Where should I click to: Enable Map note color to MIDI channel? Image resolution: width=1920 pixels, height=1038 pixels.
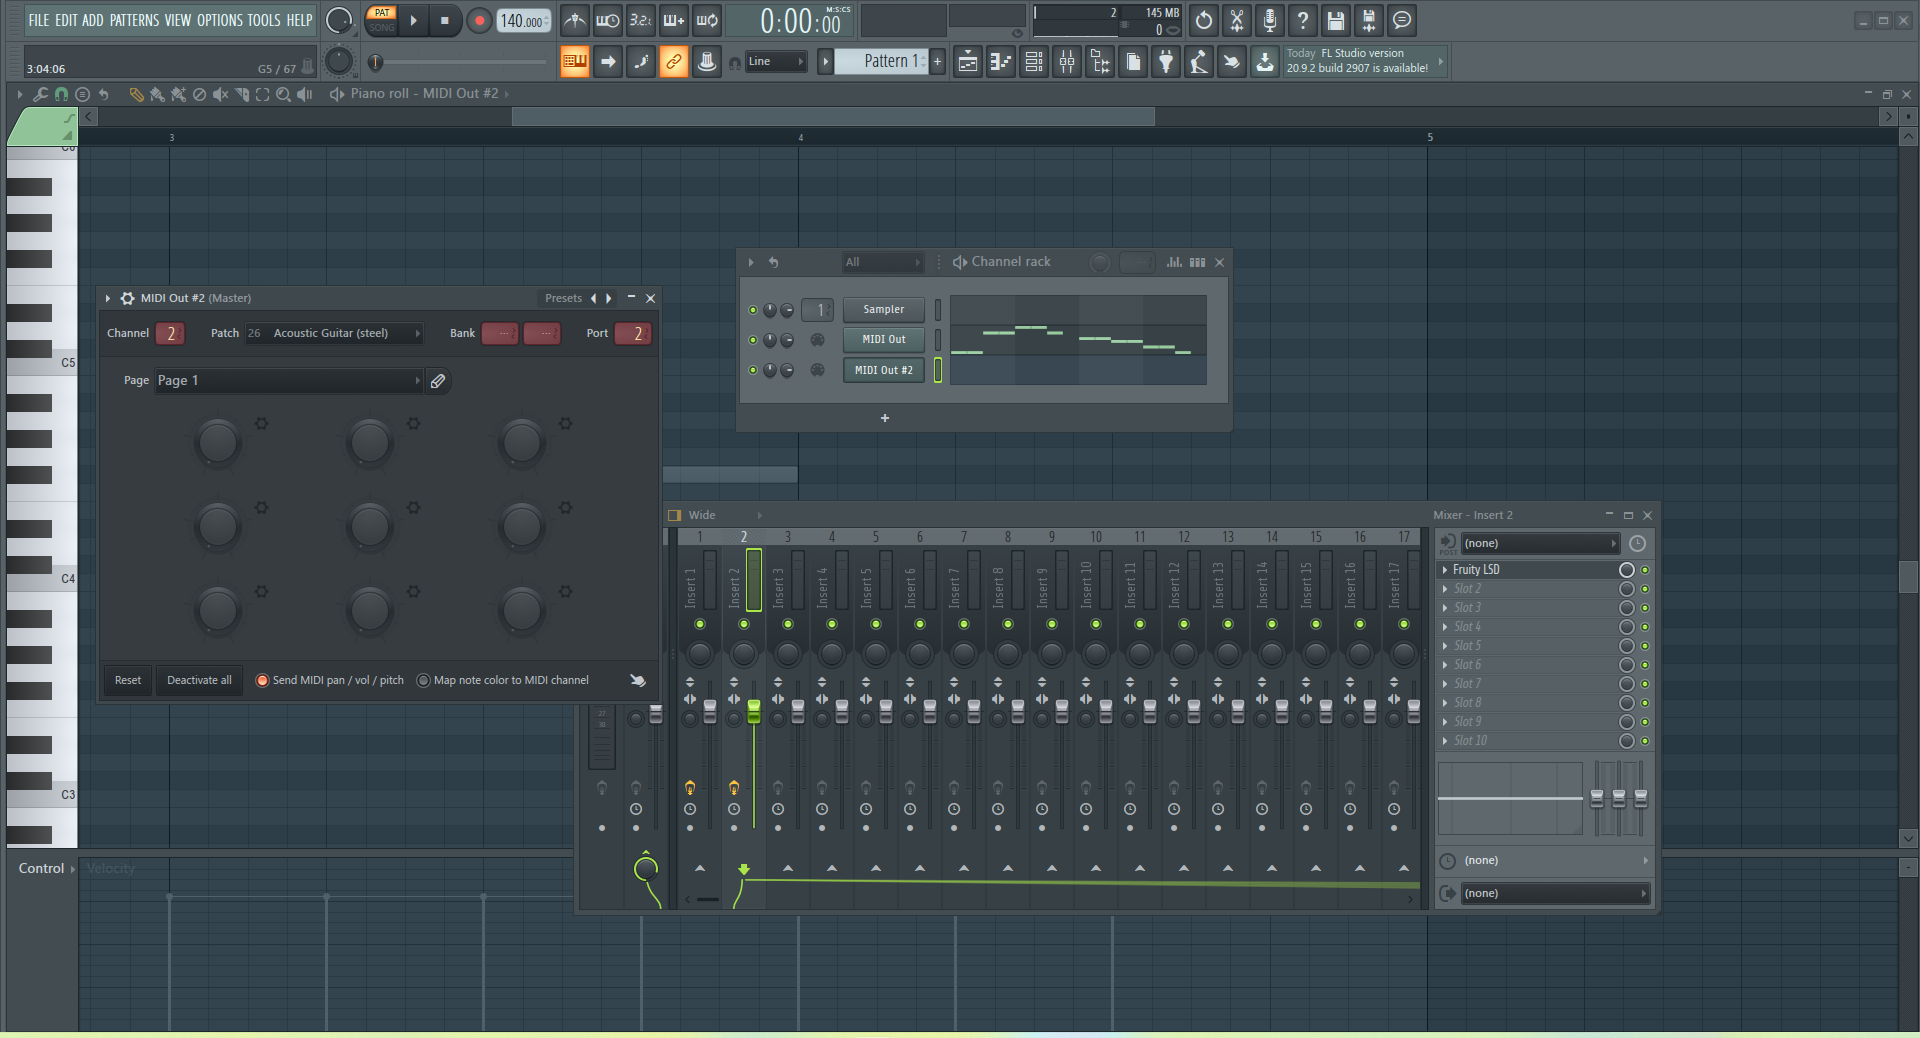point(423,680)
